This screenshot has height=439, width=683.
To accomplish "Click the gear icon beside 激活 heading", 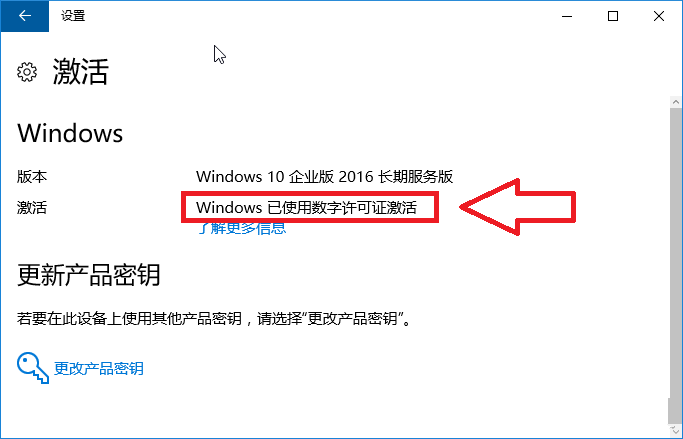I will pyautogui.click(x=27, y=72).
